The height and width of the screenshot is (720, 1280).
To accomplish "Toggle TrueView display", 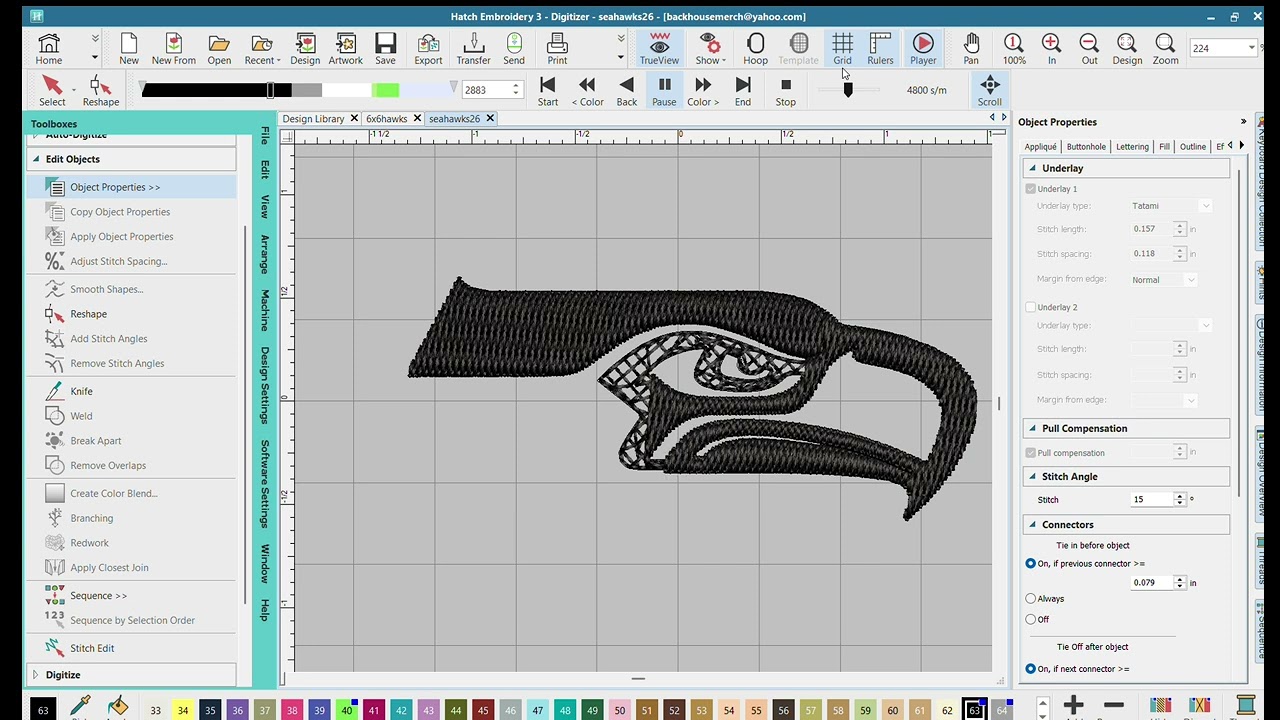I will tap(659, 48).
